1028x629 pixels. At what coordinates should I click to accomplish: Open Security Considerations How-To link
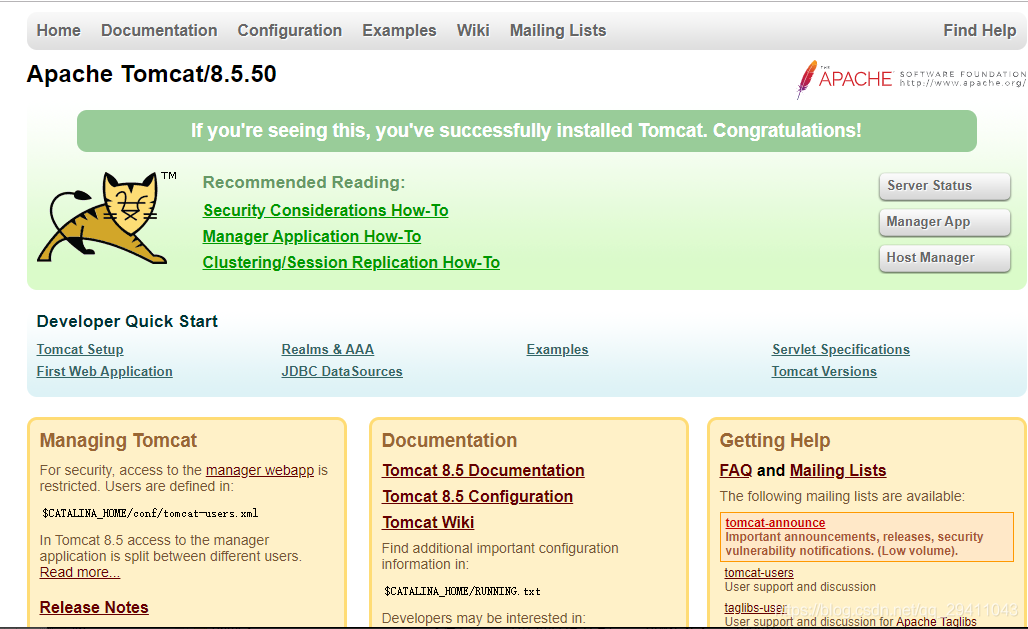(x=326, y=211)
